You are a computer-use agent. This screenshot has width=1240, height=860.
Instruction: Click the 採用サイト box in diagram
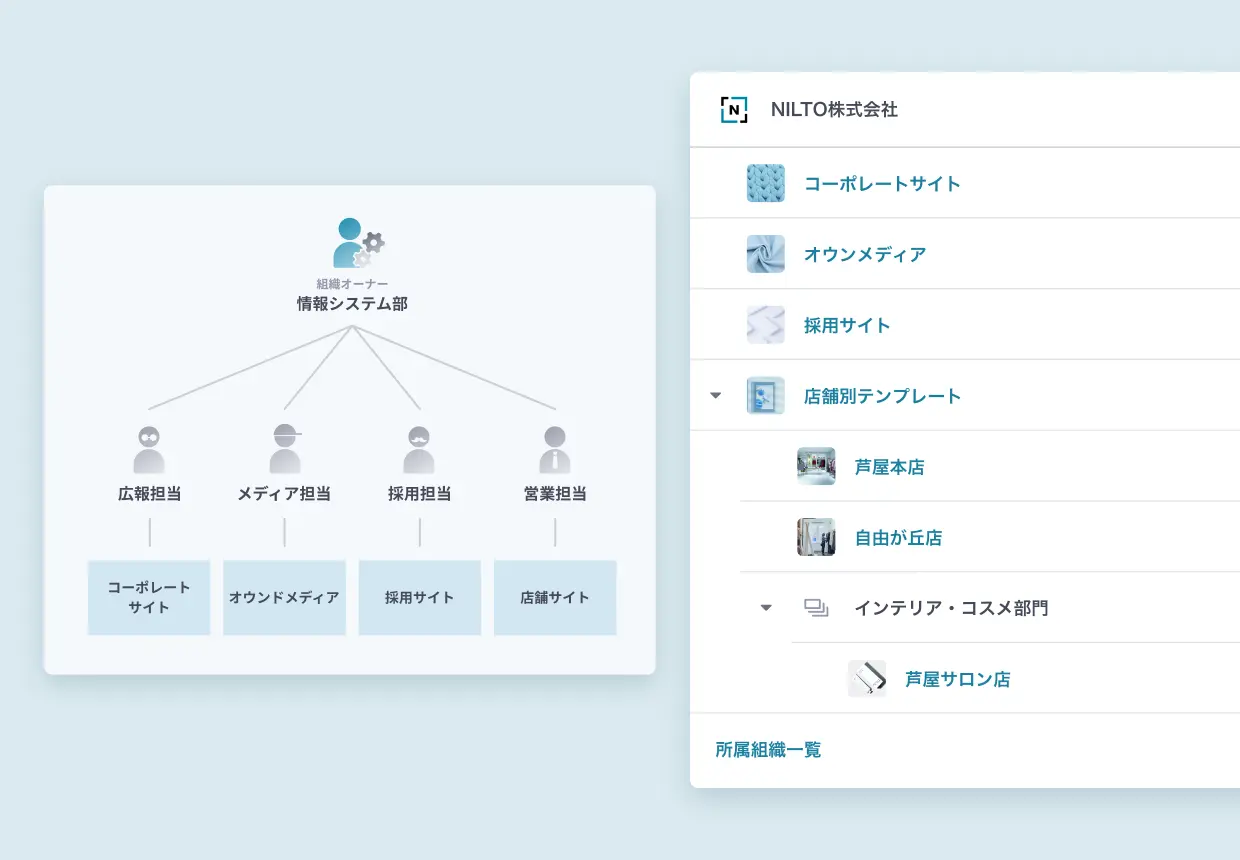pos(420,597)
